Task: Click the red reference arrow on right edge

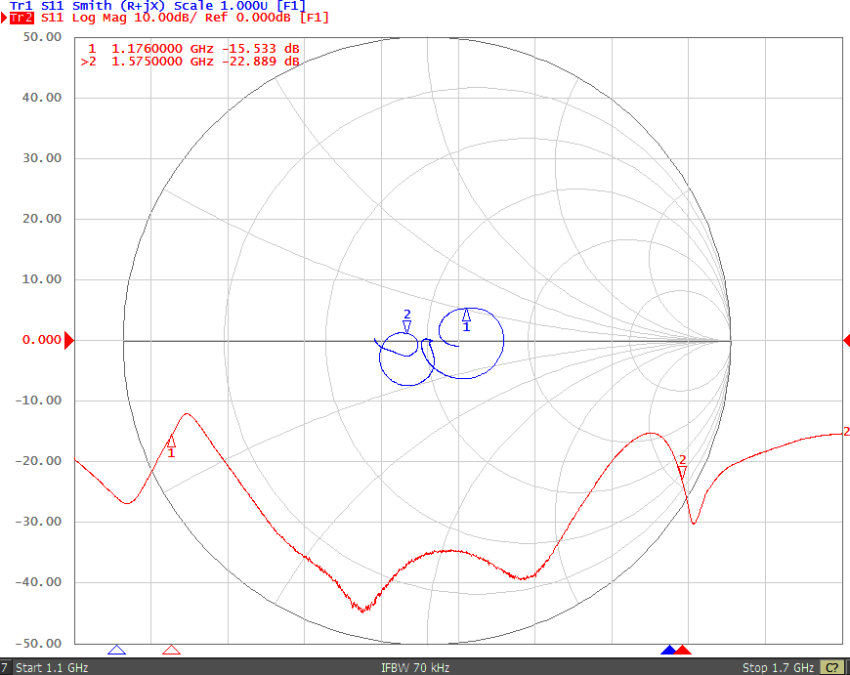Action: 846,340
